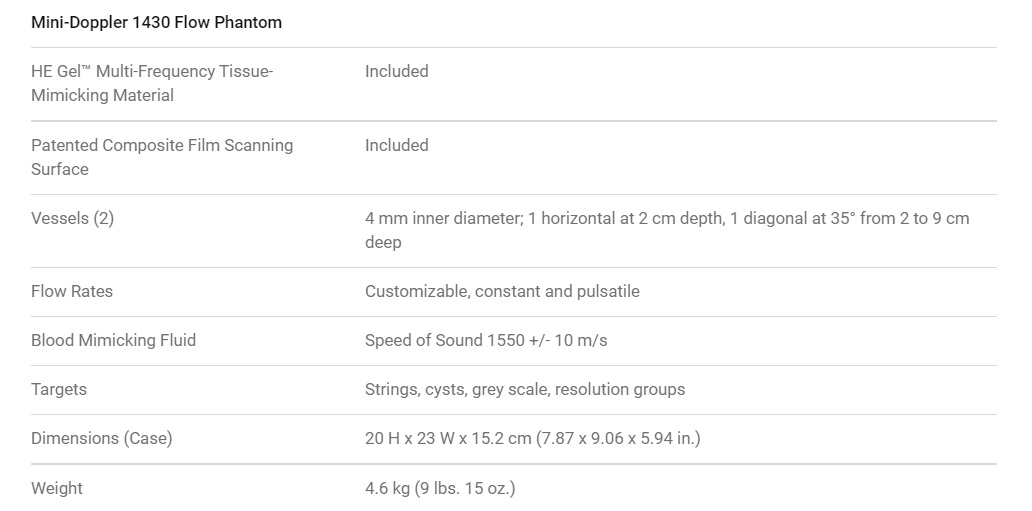Viewport: 1032px width, 511px height.
Task: Click the Speed of Sound 1550 value
Action: [x=486, y=340]
